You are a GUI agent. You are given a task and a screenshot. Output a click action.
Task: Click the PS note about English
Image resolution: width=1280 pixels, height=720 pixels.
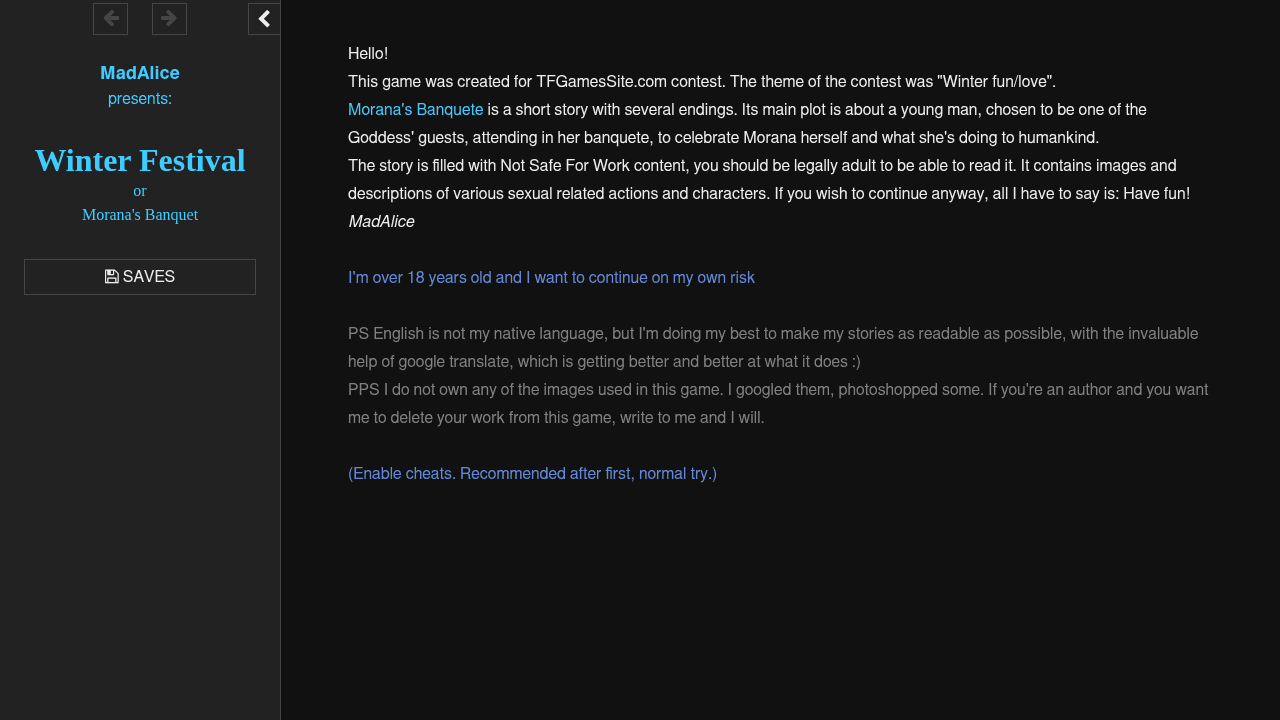pos(772,334)
